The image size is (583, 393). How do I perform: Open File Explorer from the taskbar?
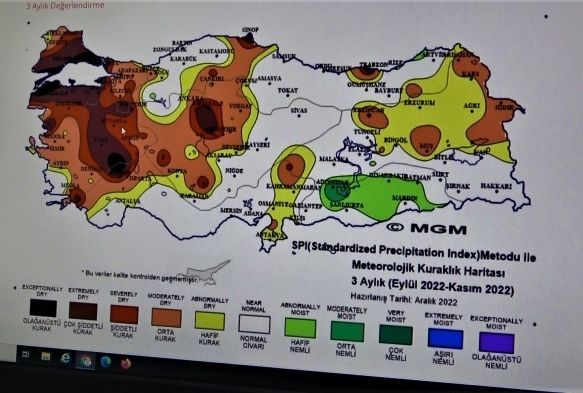pos(45,357)
